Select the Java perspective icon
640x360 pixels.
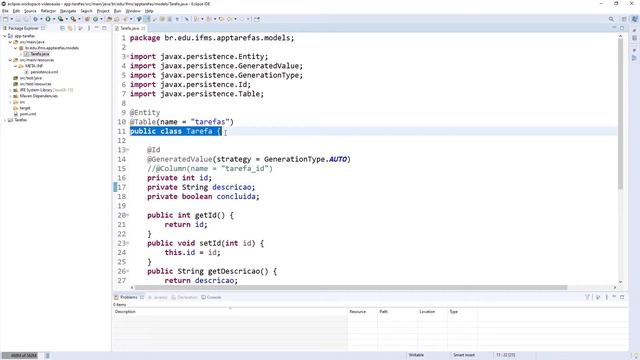(634, 19)
